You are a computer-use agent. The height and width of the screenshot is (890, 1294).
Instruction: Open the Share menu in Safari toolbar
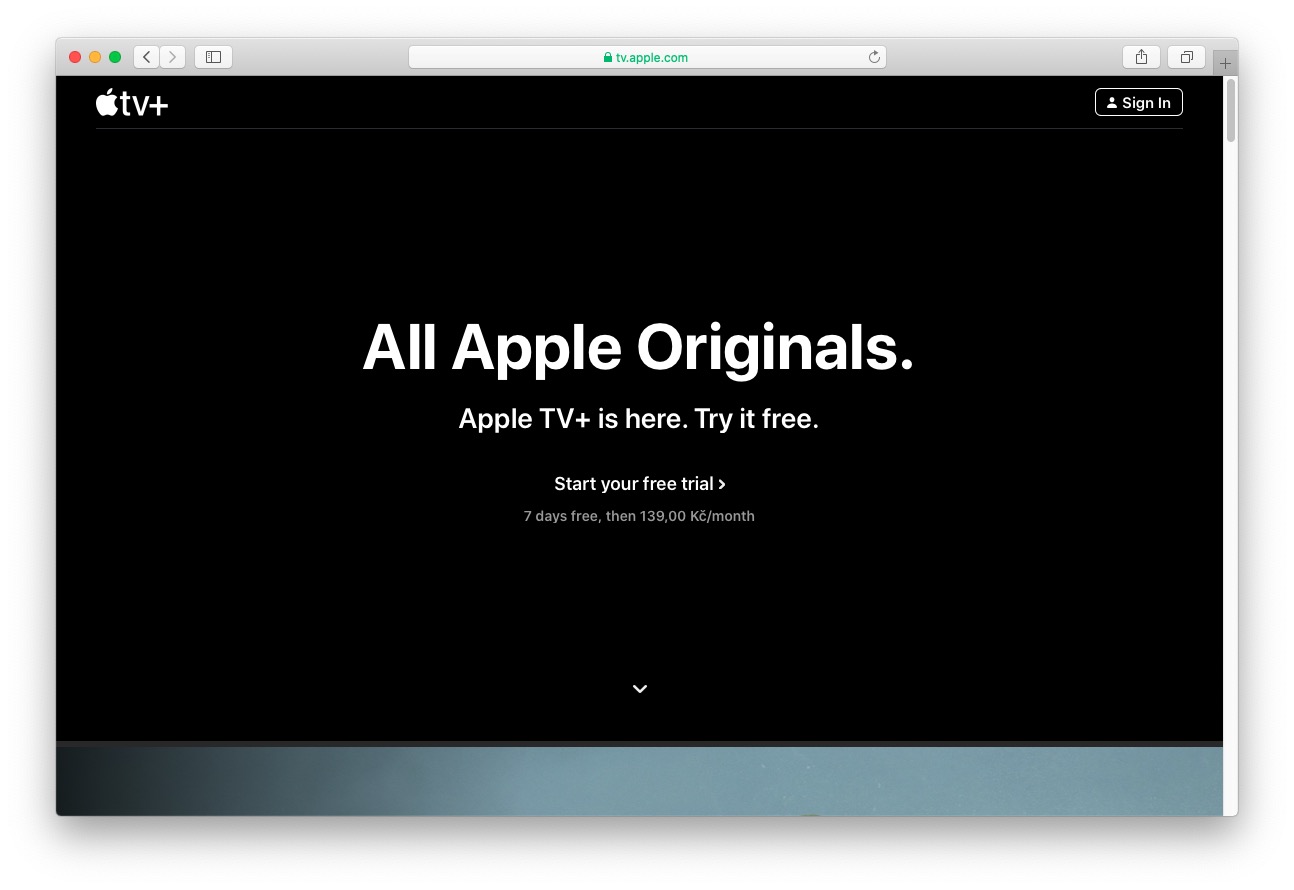1141,57
